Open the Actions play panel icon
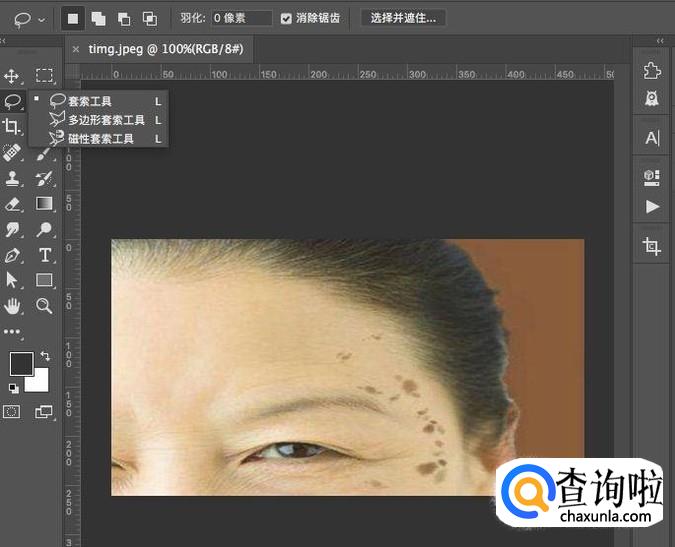The height and width of the screenshot is (547, 675). tap(652, 206)
